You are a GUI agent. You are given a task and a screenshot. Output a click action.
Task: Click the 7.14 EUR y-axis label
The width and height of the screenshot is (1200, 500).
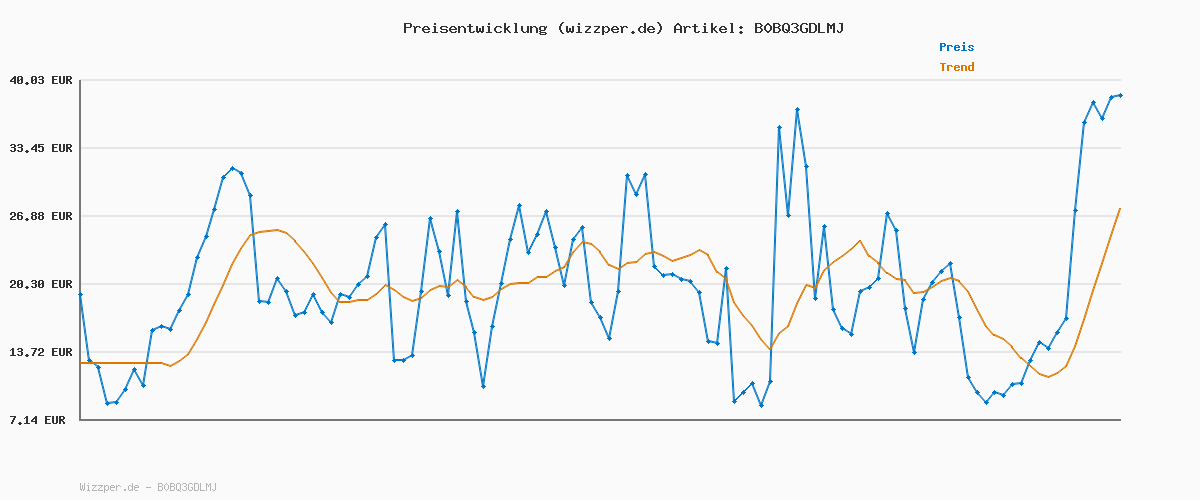point(37,420)
